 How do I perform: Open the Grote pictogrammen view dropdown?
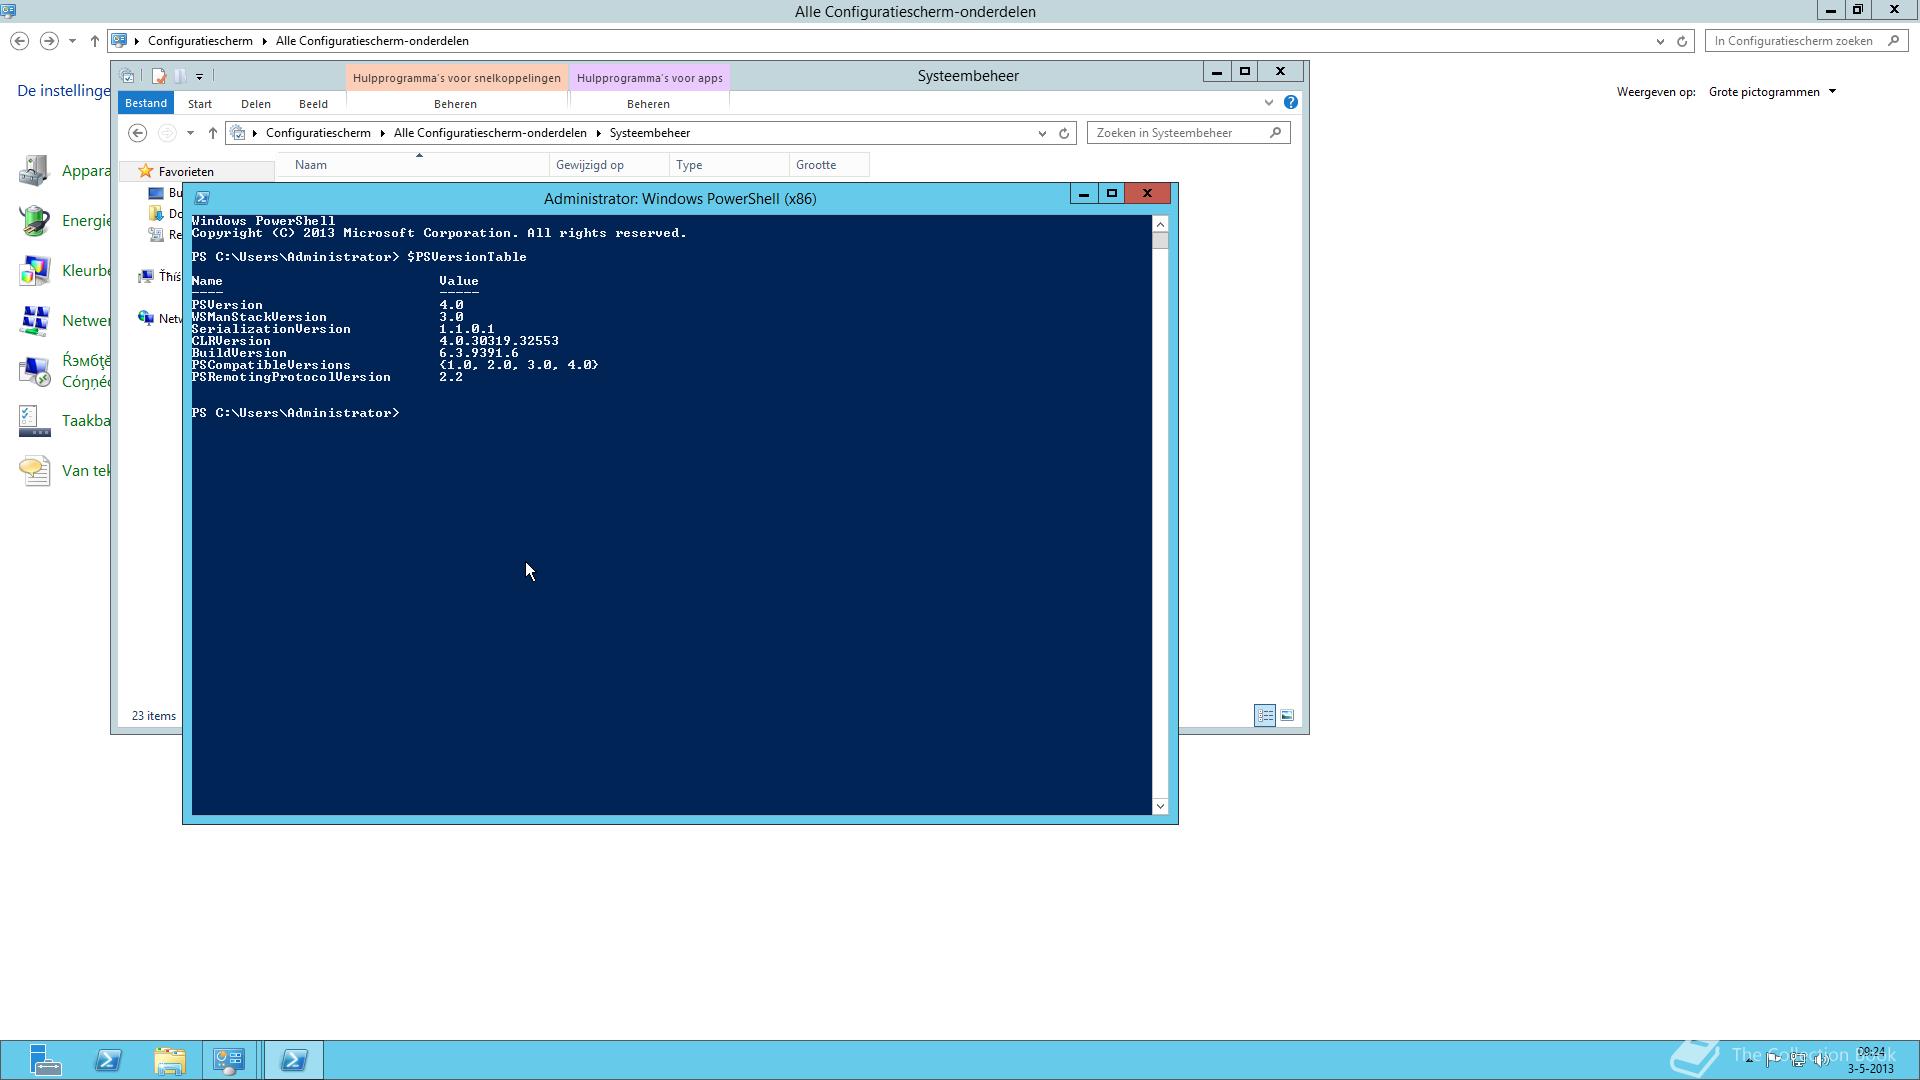pyautogui.click(x=1773, y=92)
